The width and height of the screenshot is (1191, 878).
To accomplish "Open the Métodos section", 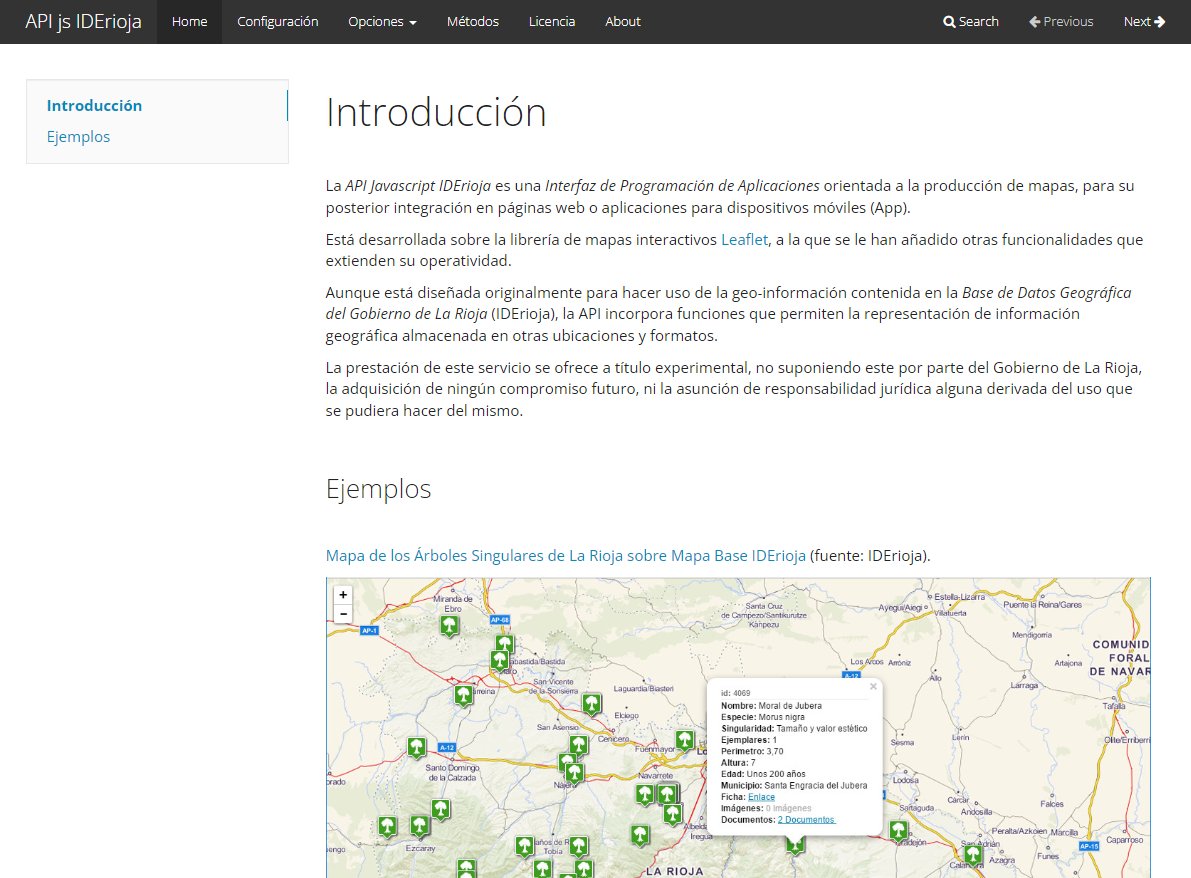I will pyautogui.click(x=472, y=21).
